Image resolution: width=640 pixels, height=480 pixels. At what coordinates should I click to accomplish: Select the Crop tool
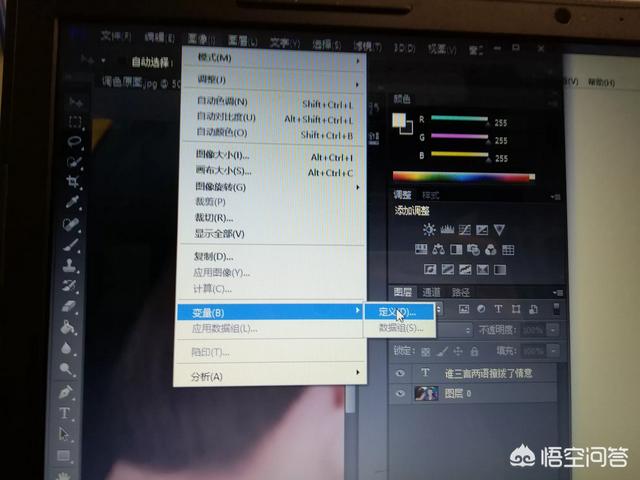coord(73,181)
